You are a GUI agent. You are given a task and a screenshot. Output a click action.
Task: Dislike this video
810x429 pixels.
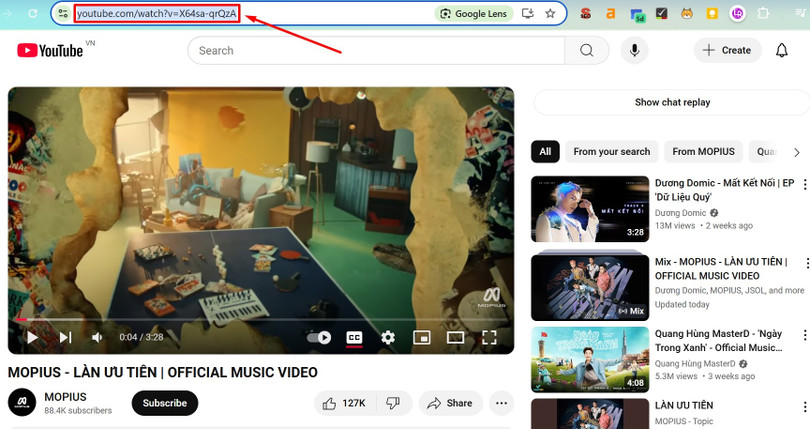click(x=394, y=403)
